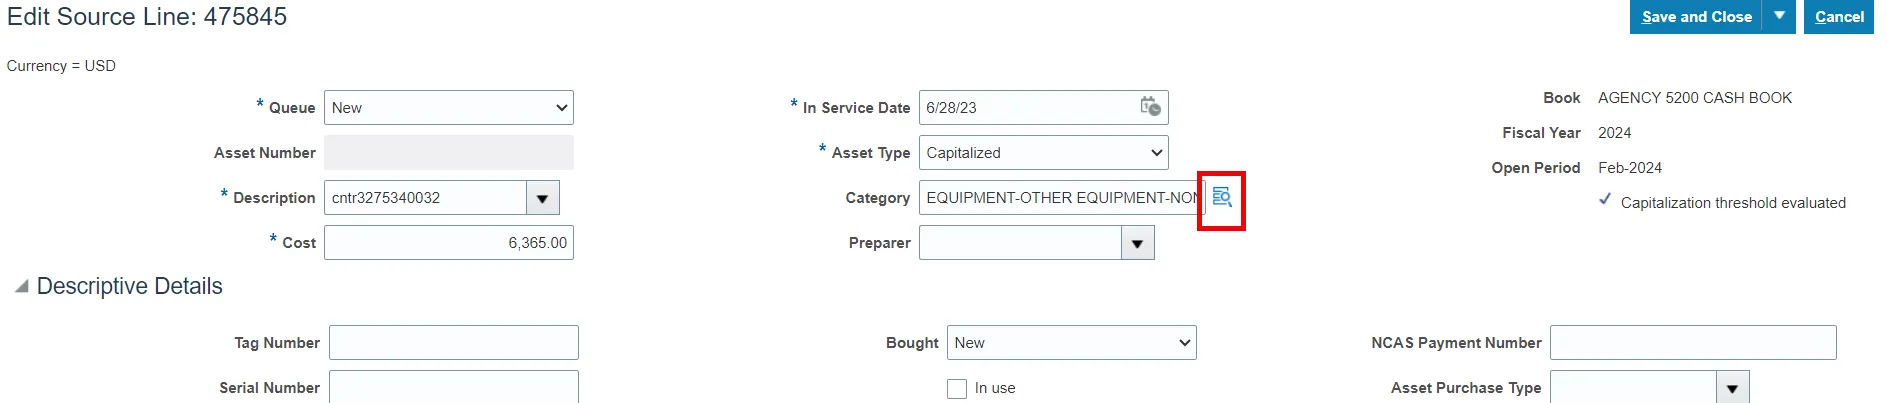Open the Save and Close dropdown arrow

pyautogui.click(x=1779, y=17)
